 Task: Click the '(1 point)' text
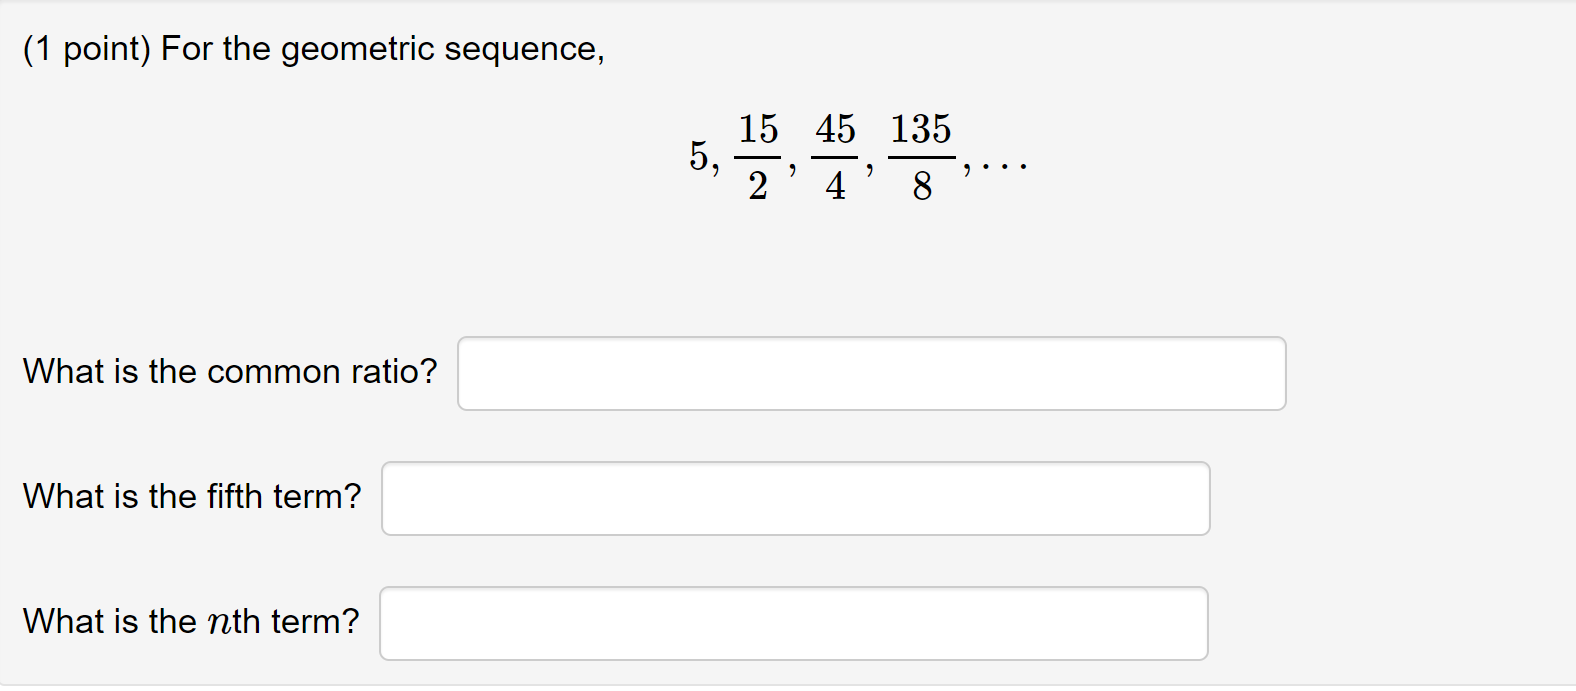click(x=87, y=49)
